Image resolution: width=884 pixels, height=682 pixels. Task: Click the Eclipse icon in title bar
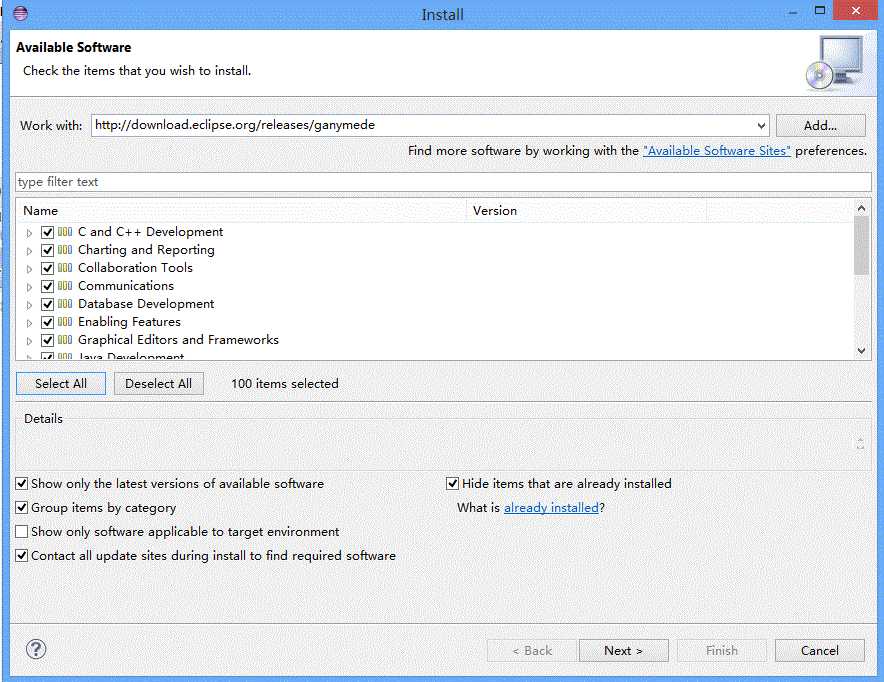coord(20,13)
